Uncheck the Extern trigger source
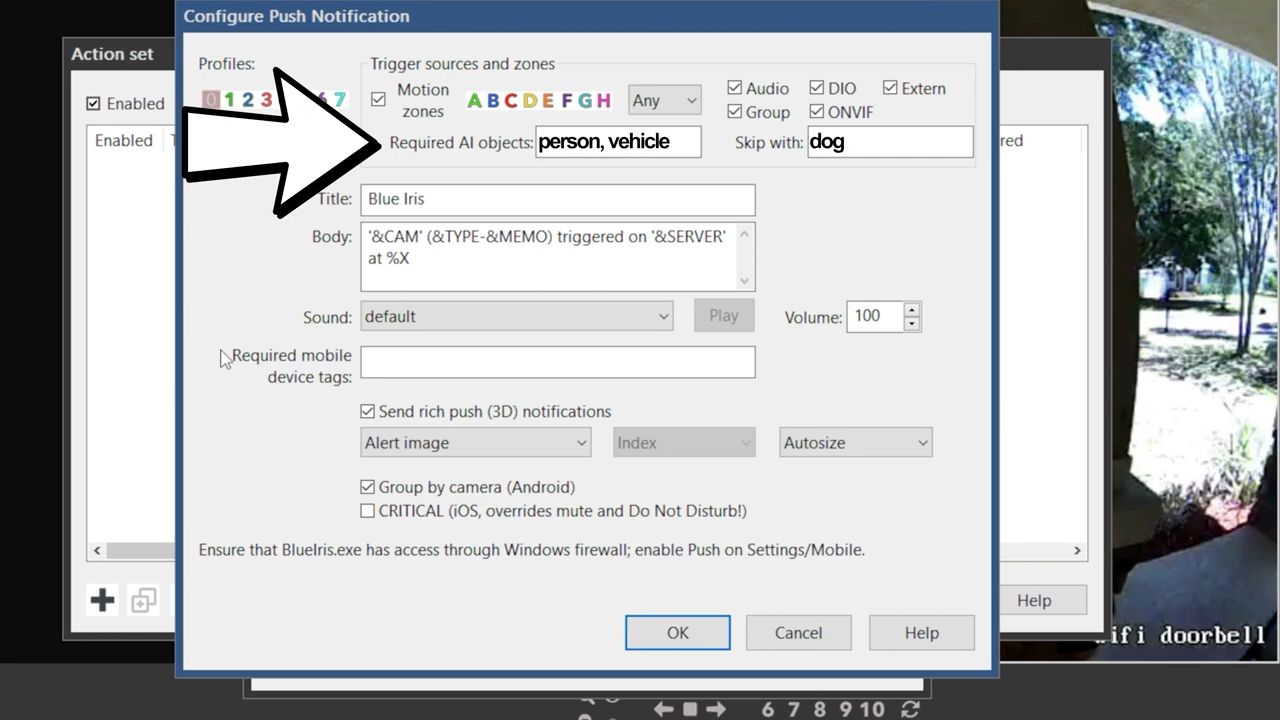Image resolution: width=1280 pixels, height=720 pixels. point(890,88)
